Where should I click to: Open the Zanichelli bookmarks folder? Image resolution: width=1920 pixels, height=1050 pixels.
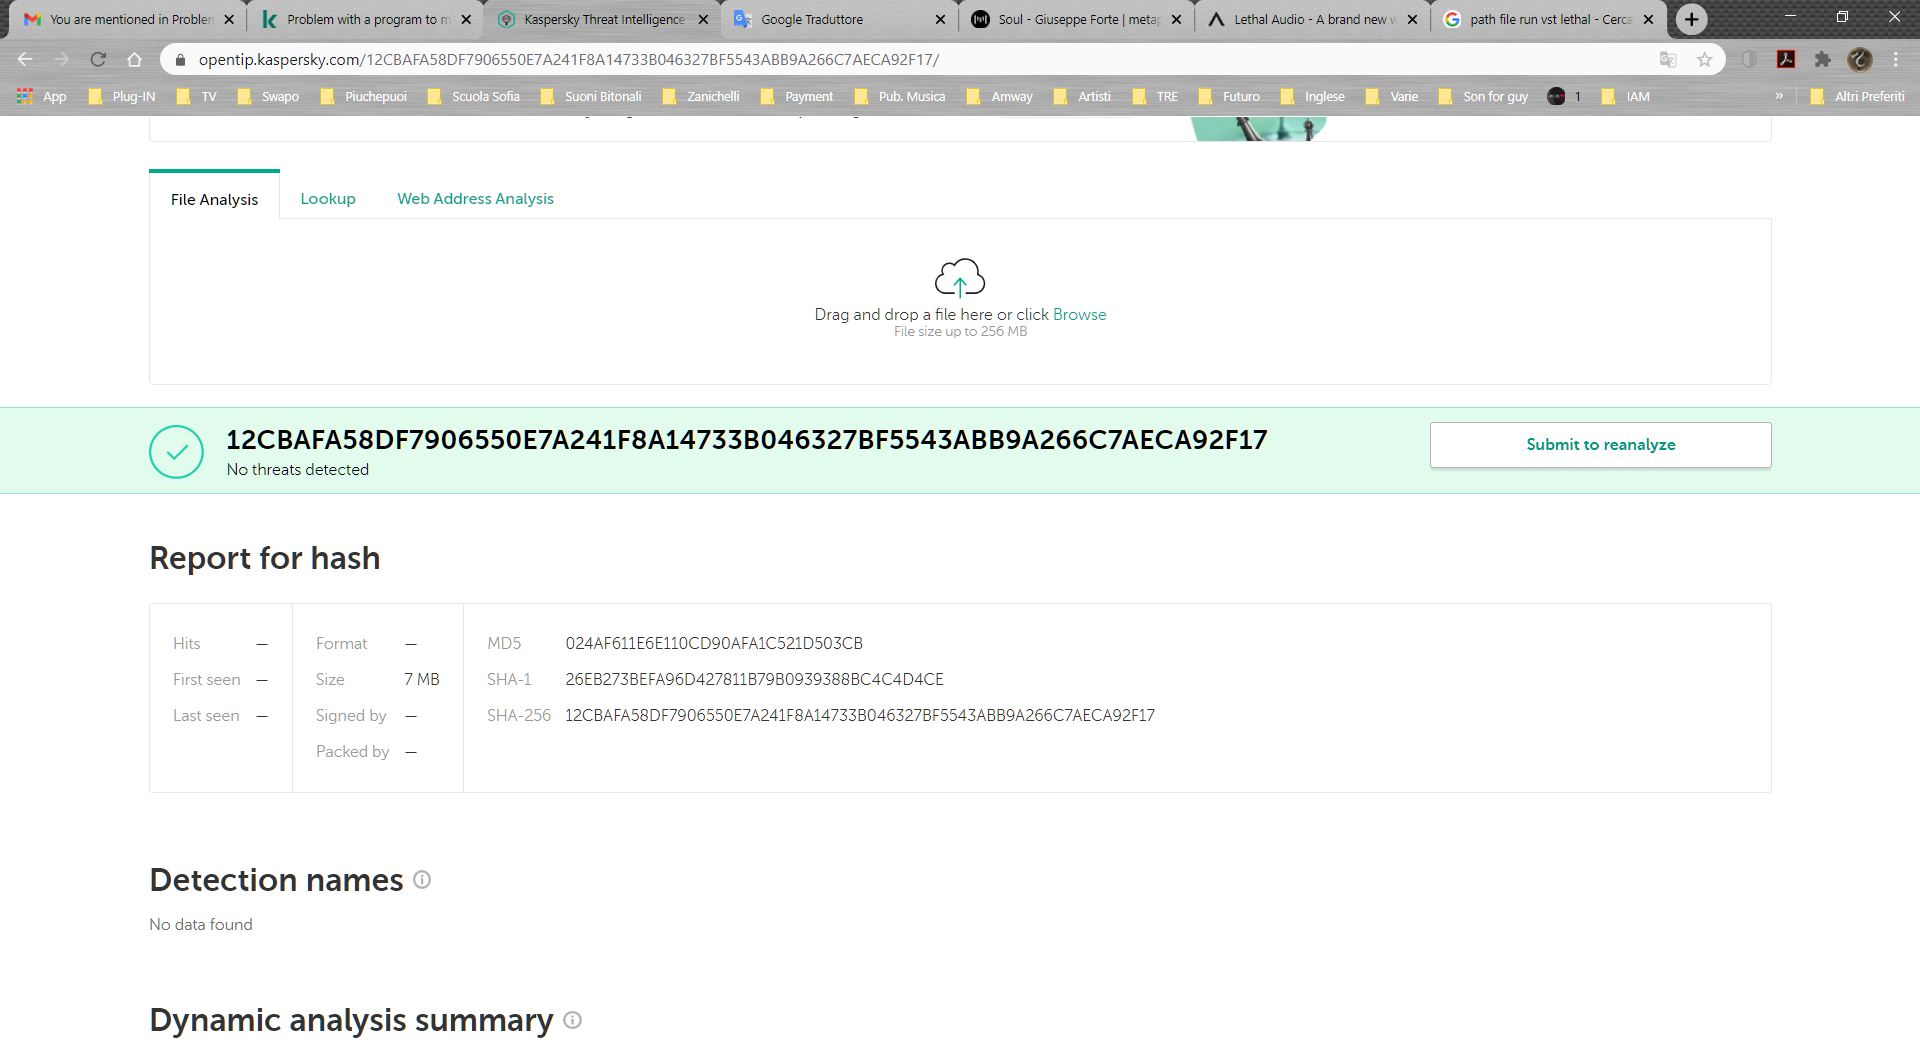coord(701,96)
